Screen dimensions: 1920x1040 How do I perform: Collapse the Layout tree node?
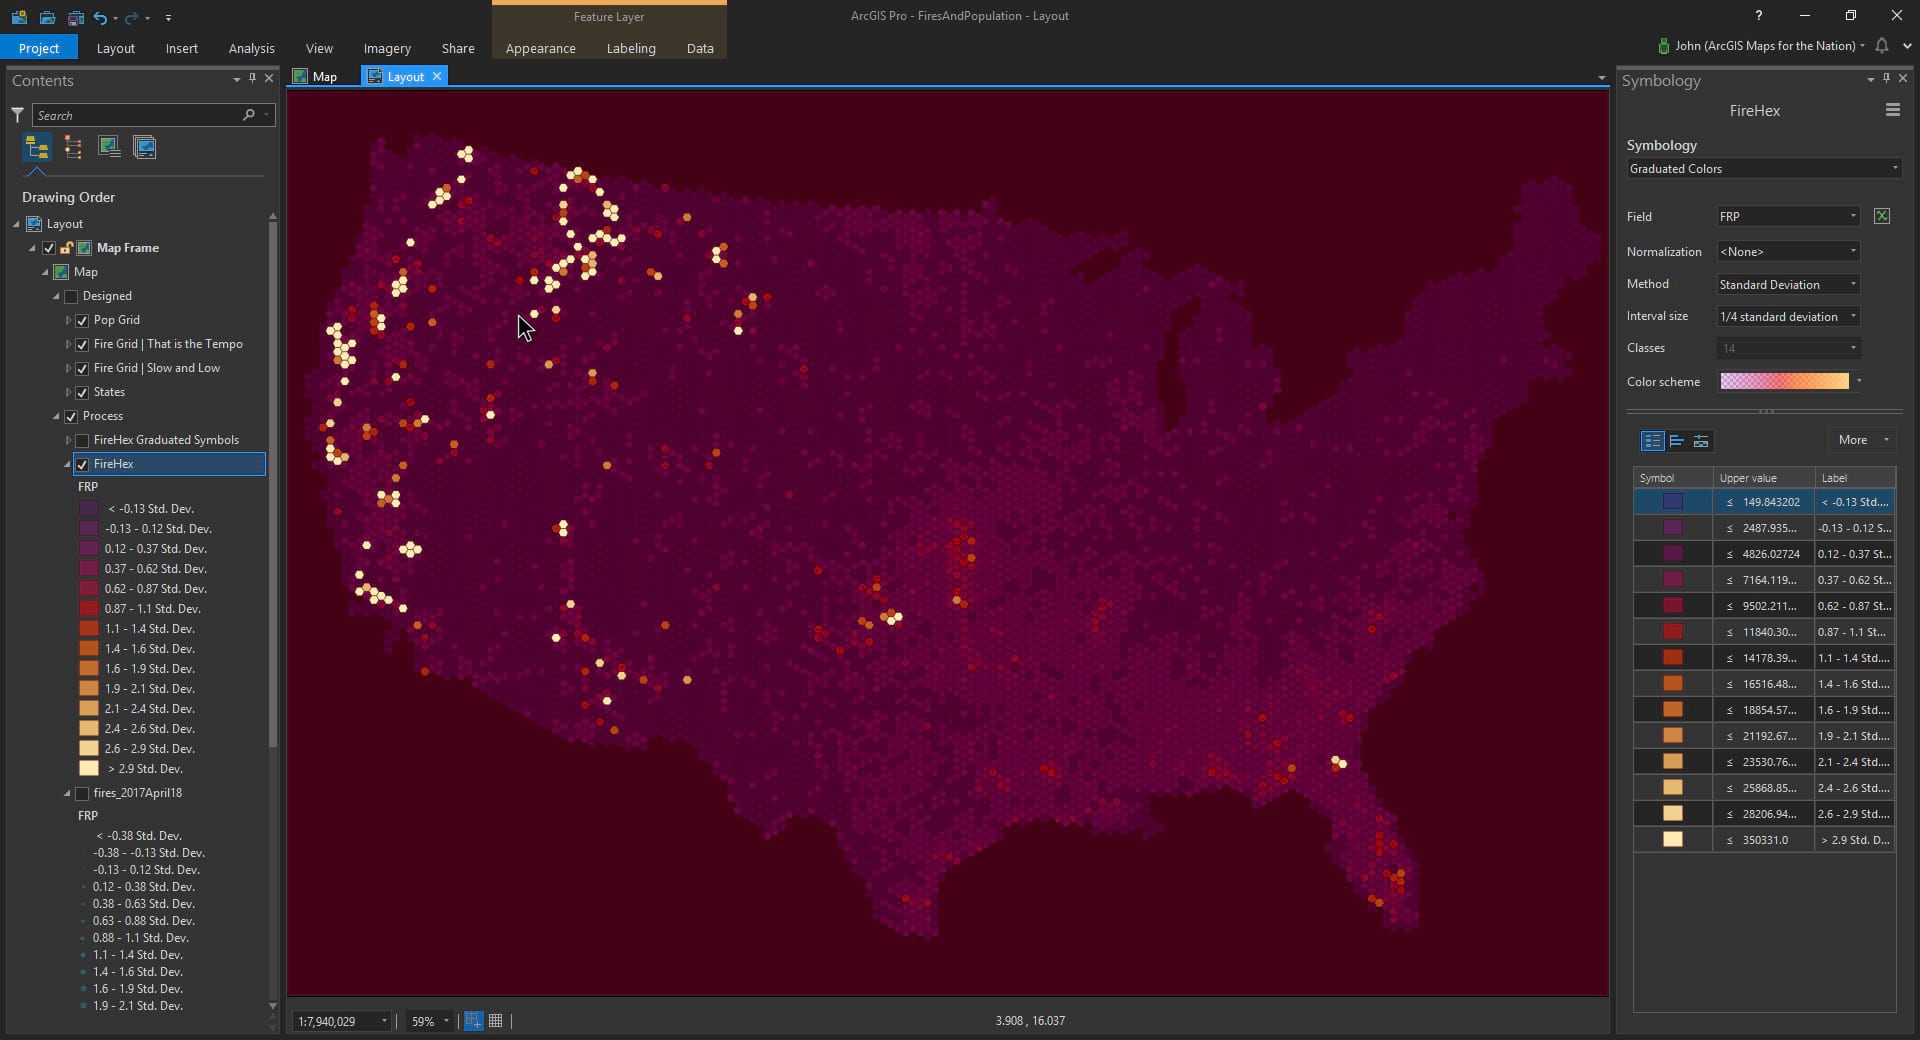click(16, 224)
